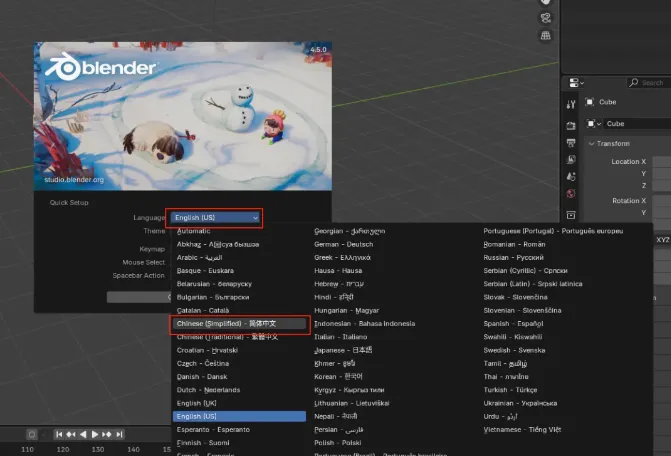
Task: Select Dutch - Nederlands entry
Action: pos(239,390)
